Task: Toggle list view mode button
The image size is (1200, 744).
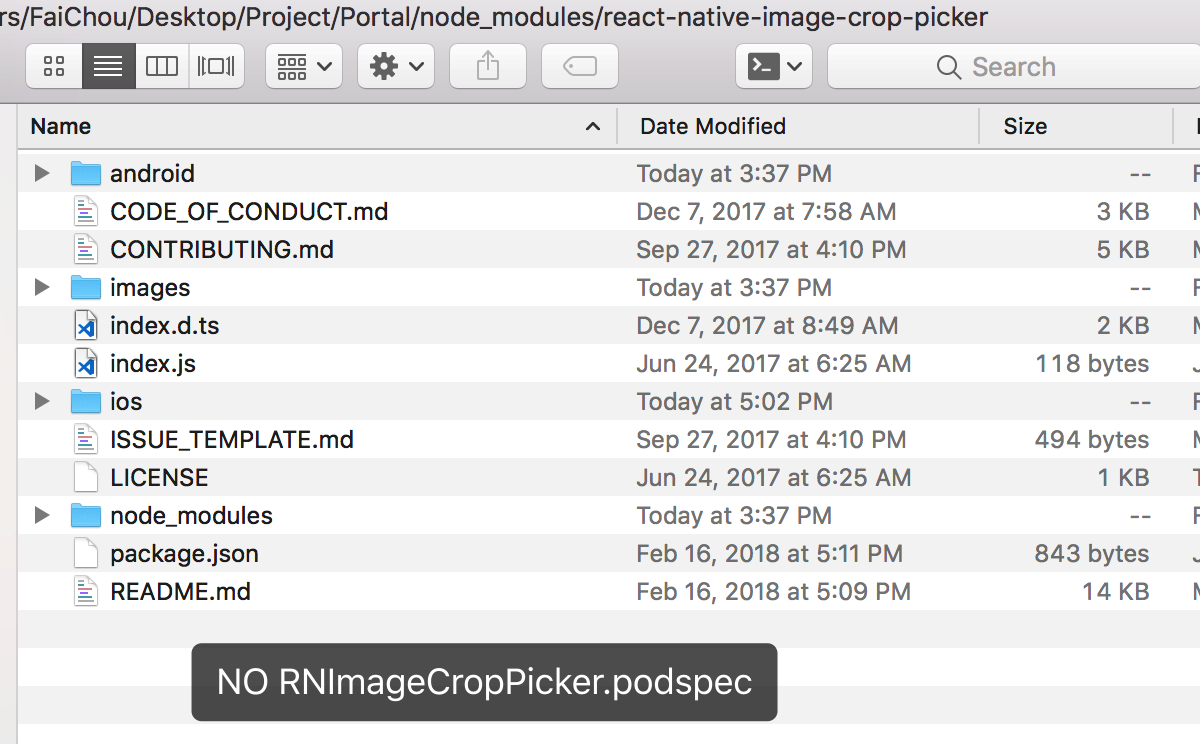Action: [108, 66]
